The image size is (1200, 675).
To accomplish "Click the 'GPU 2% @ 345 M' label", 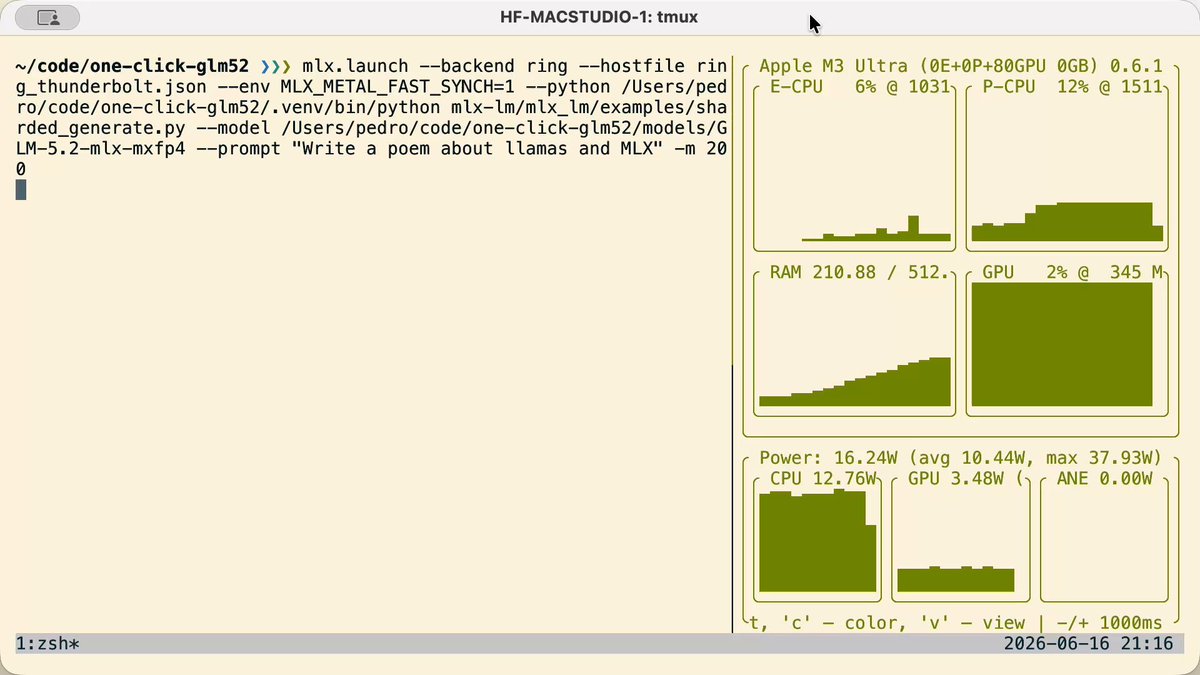I will point(1072,272).
